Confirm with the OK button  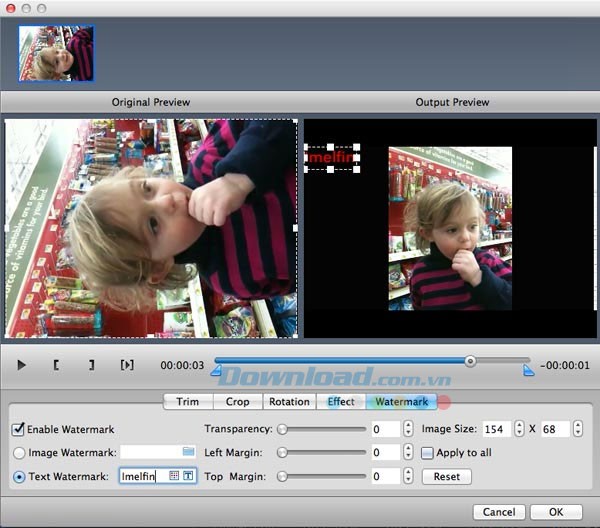(x=555, y=511)
